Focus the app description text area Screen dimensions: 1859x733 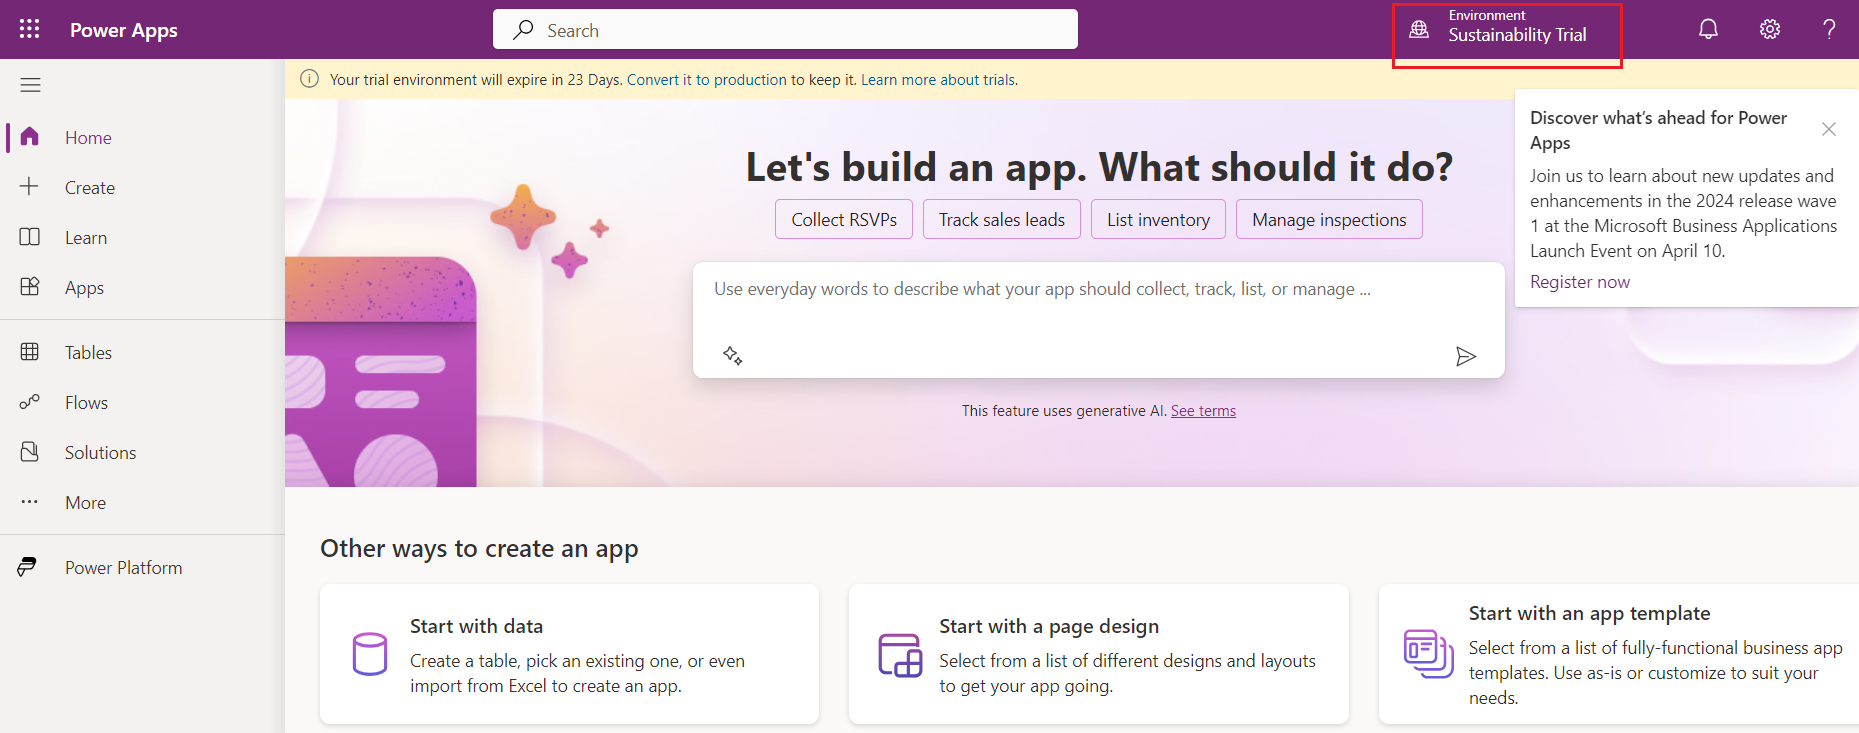pyautogui.click(x=1098, y=320)
